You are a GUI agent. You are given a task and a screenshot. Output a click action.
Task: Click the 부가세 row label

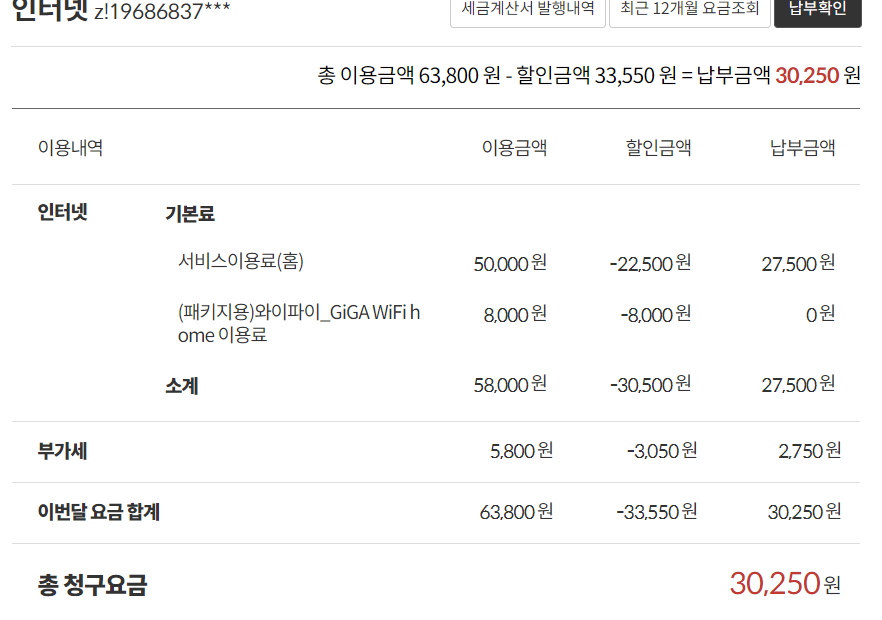62,451
